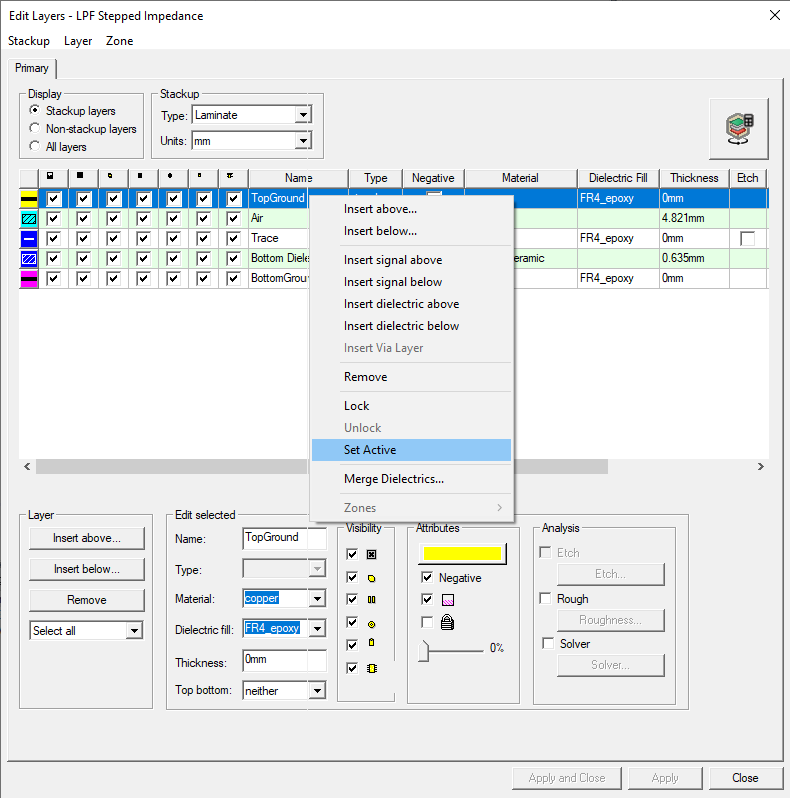Open the Type dropdown in Edit selected
The width and height of the screenshot is (790, 798).
(317, 568)
